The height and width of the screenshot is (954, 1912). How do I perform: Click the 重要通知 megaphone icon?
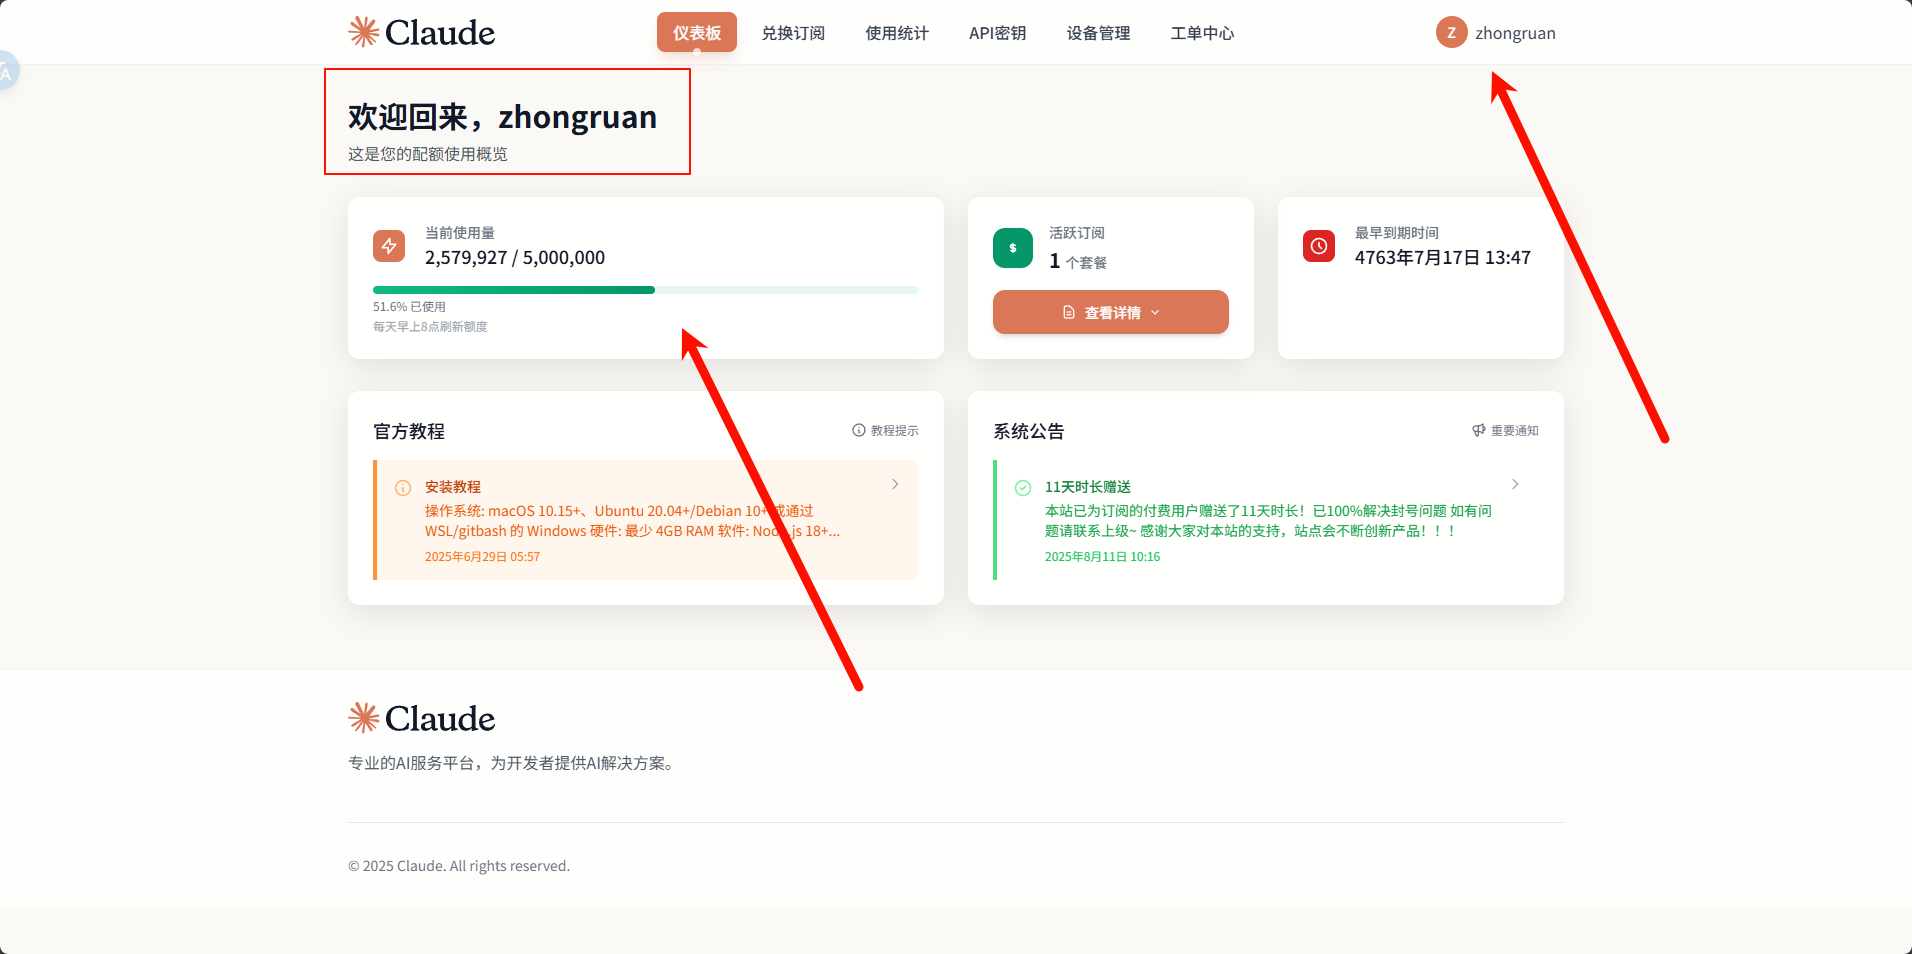[1479, 430]
